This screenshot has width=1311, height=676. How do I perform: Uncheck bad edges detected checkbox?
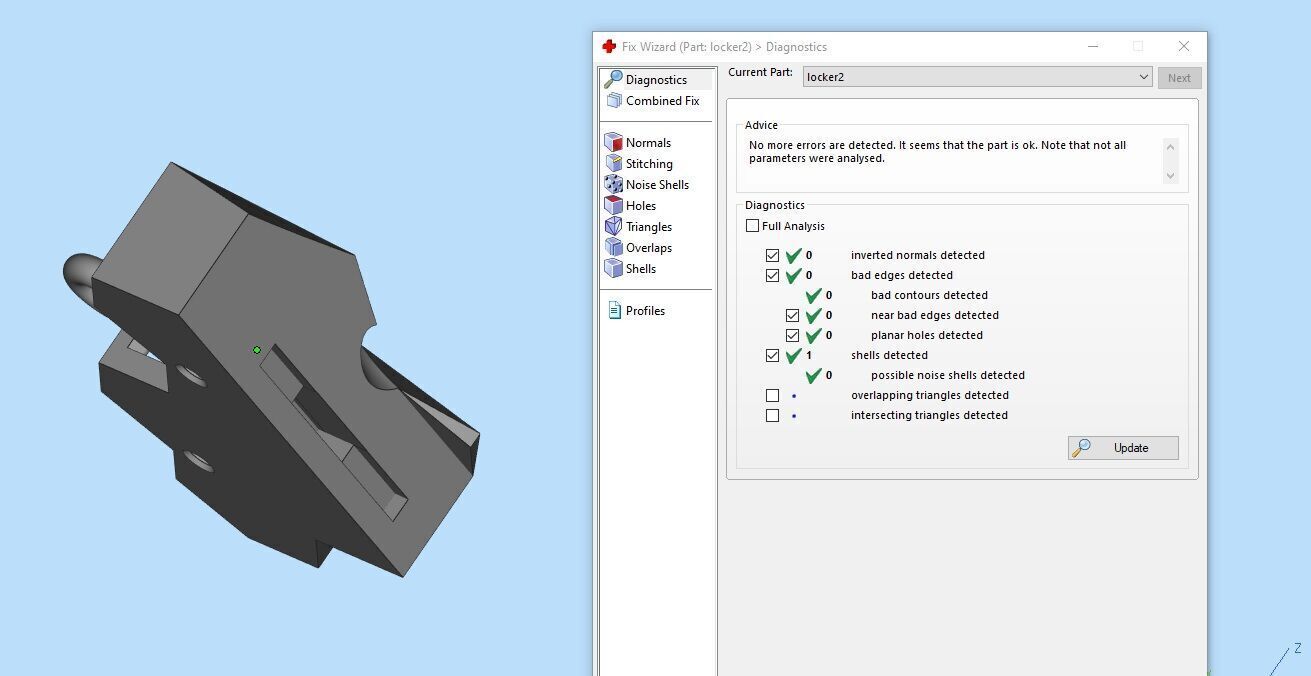click(772, 275)
